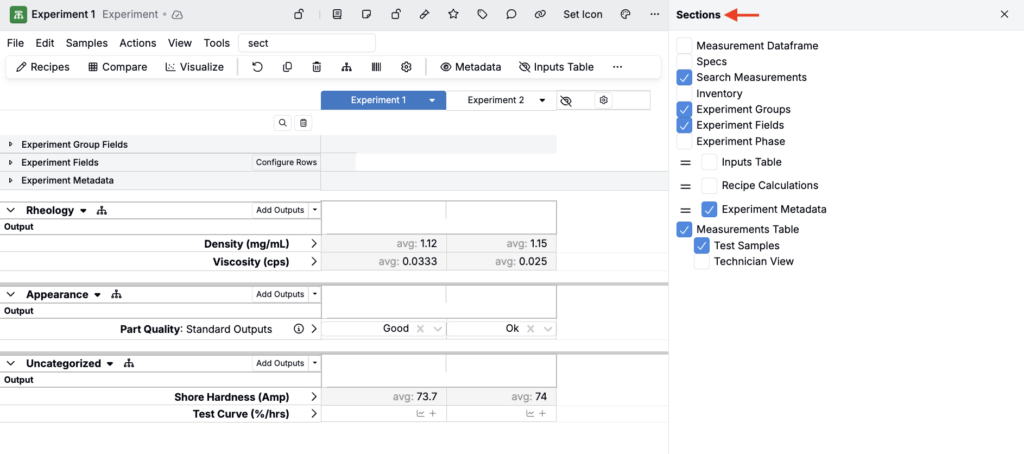Open Part Quality dropdown showing Good
The image size is (1024, 454).
point(436,329)
